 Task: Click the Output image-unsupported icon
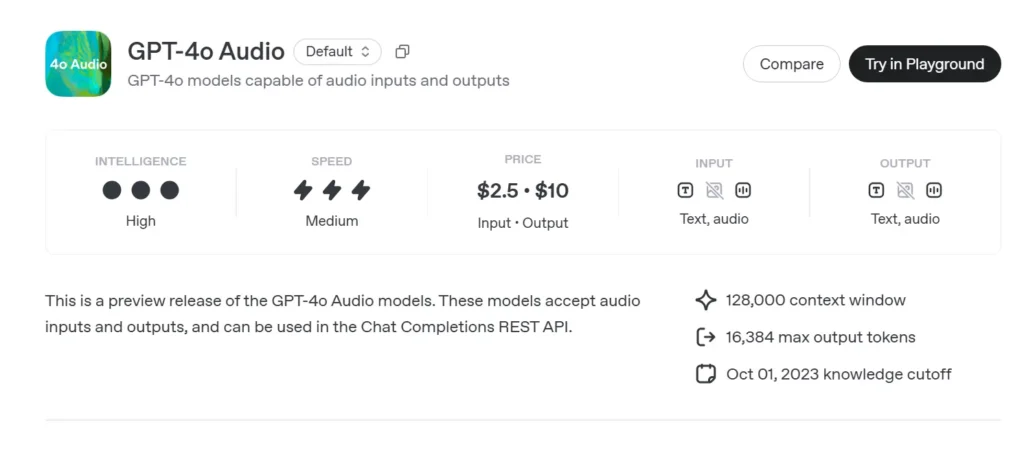coord(905,190)
